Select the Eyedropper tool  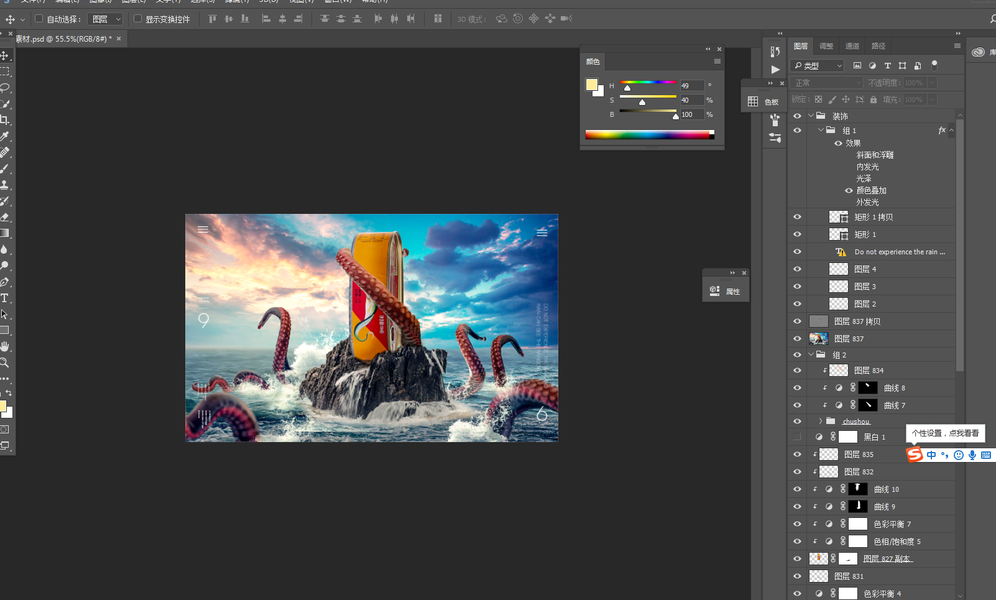[5, 136]
